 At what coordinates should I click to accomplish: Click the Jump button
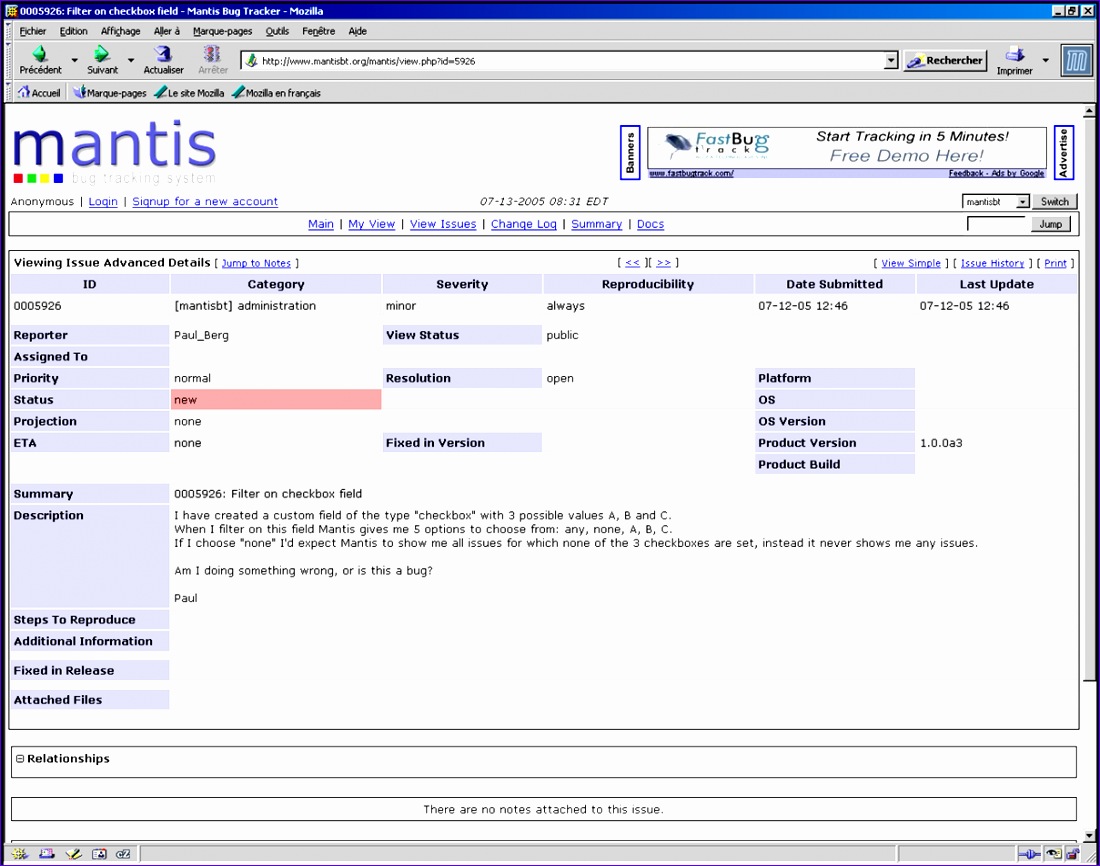tap(1050, 225)
